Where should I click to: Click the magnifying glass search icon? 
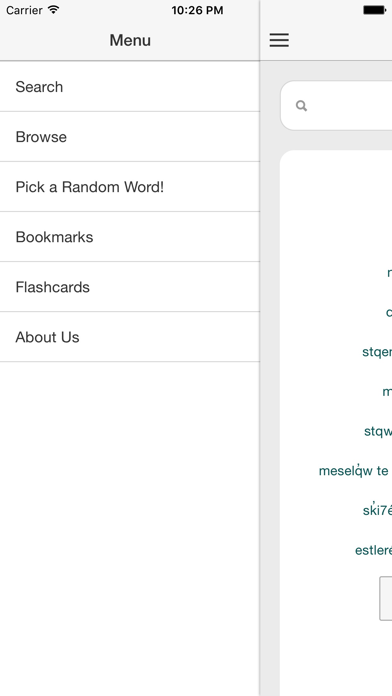click(x=301, y=106)
